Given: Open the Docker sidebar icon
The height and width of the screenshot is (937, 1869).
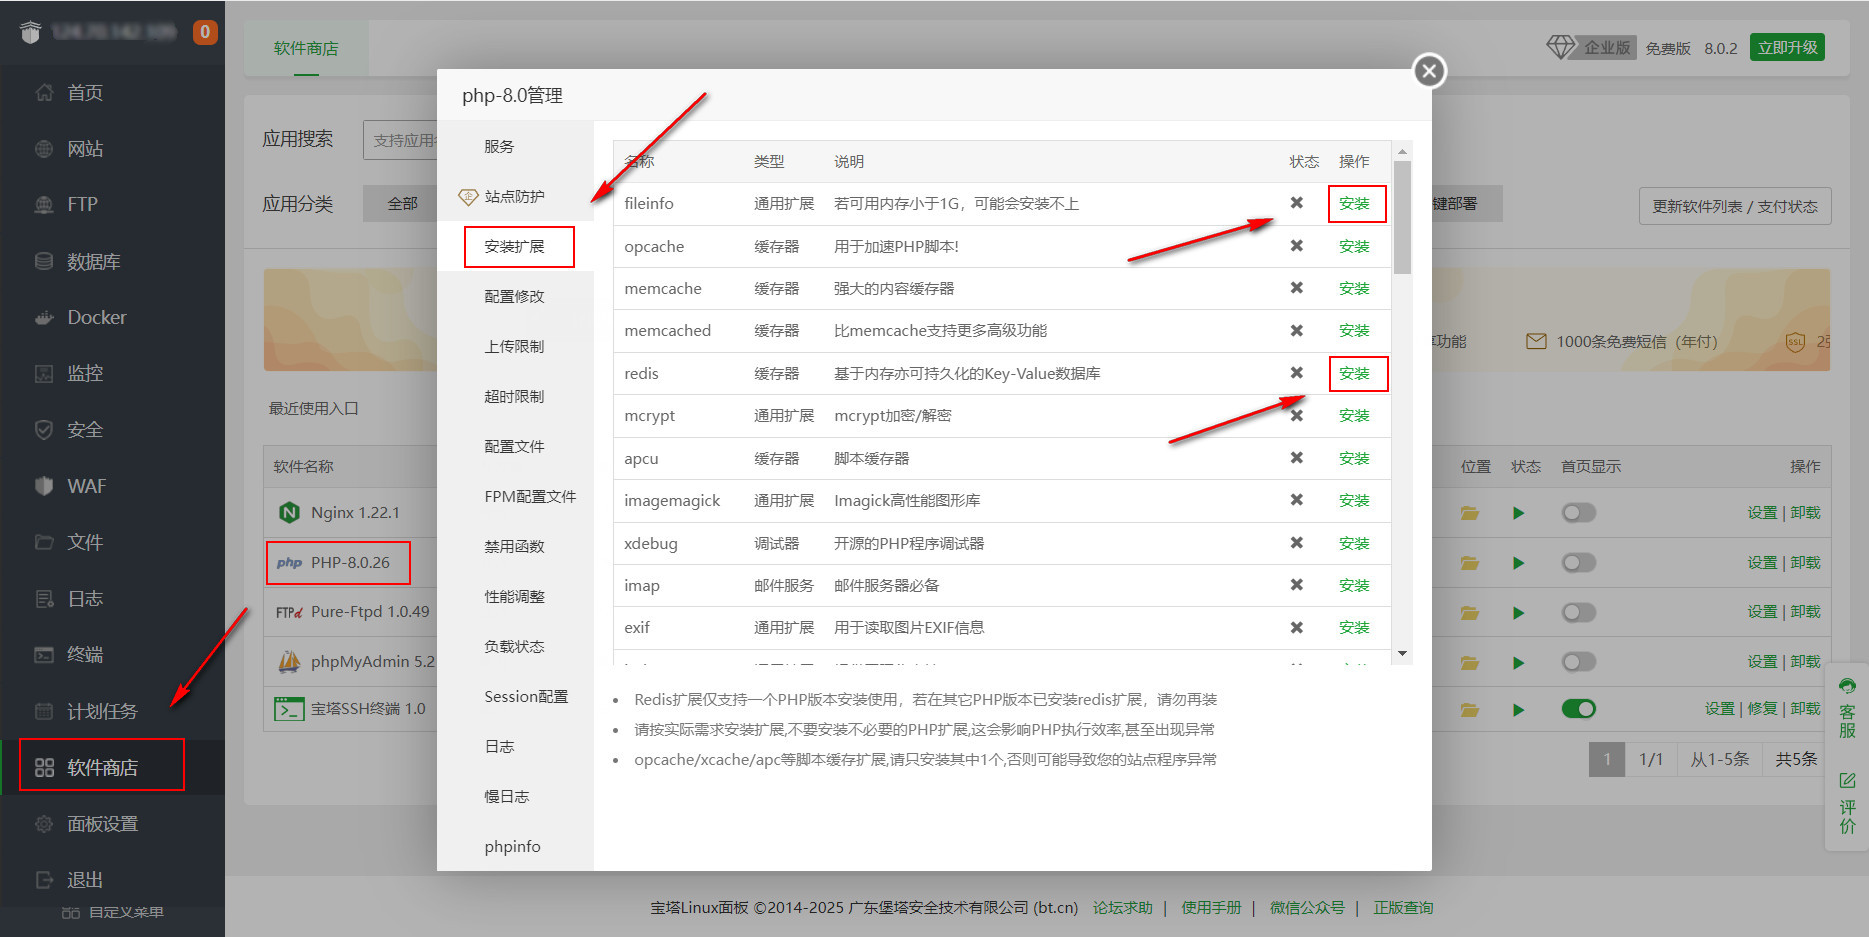Looking at the screenshot, I should pos(44,318).
